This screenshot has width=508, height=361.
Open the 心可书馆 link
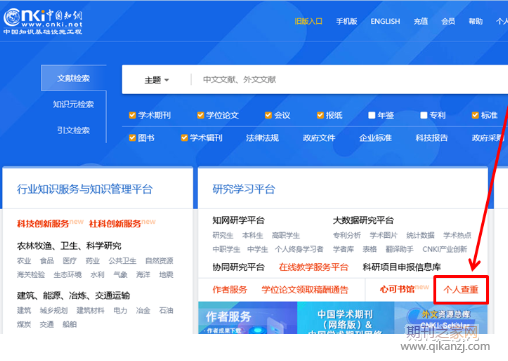pos(397,289)
